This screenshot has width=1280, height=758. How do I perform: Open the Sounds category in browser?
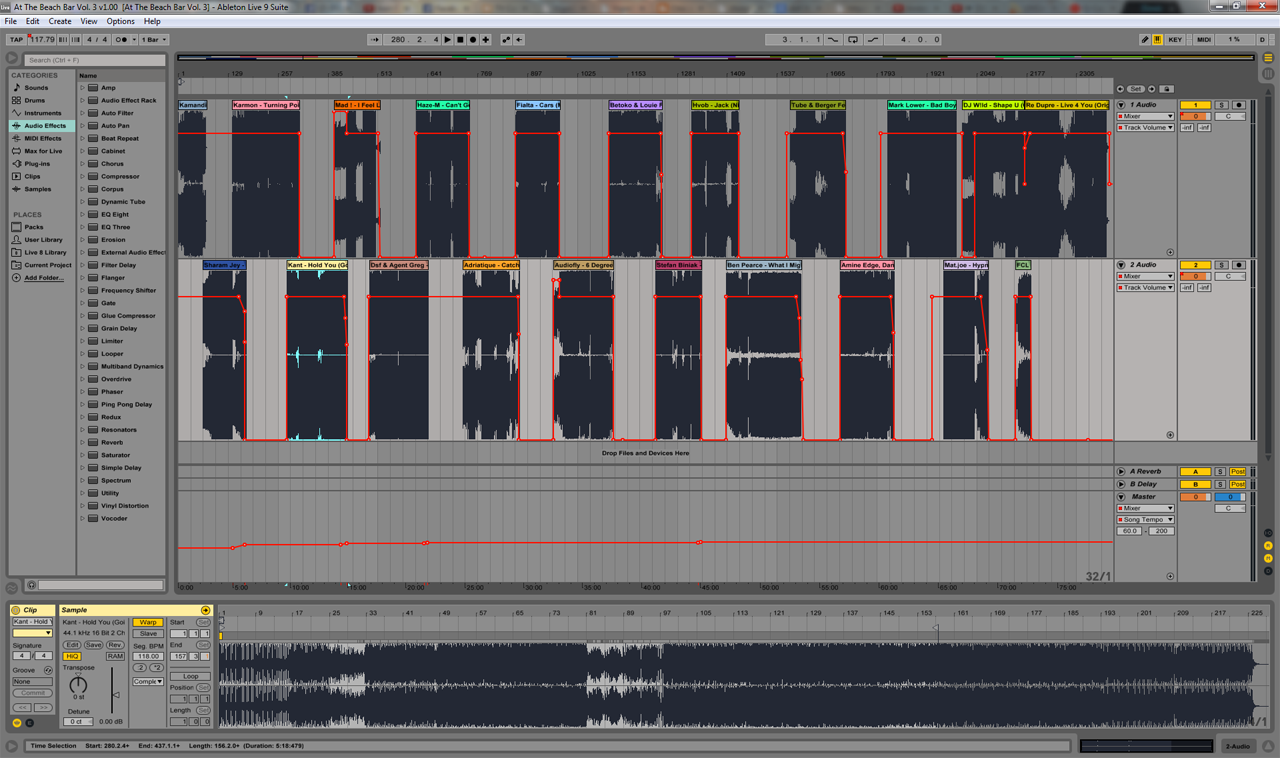click(36, 88)
